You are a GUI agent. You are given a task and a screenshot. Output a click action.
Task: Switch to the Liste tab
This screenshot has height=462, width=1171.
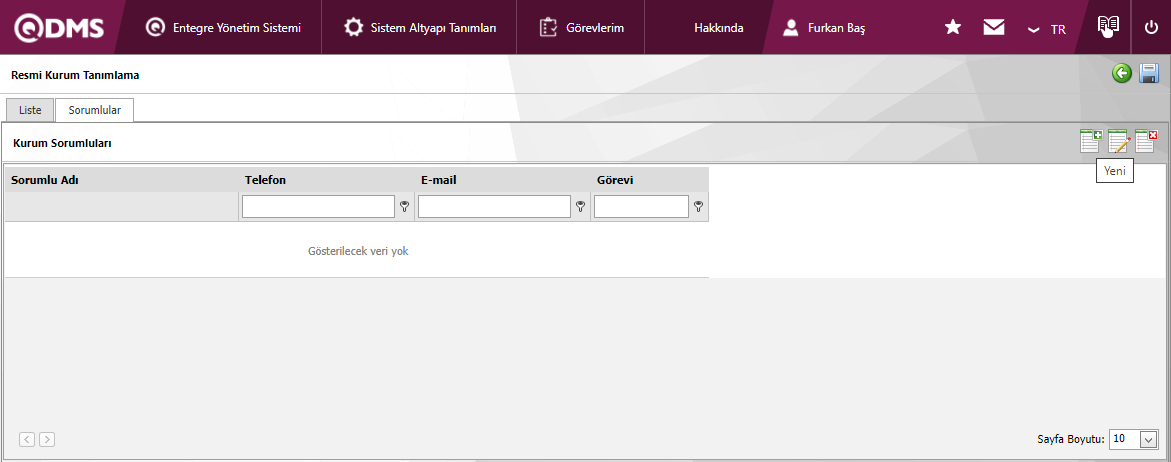(x=30, y=110)
